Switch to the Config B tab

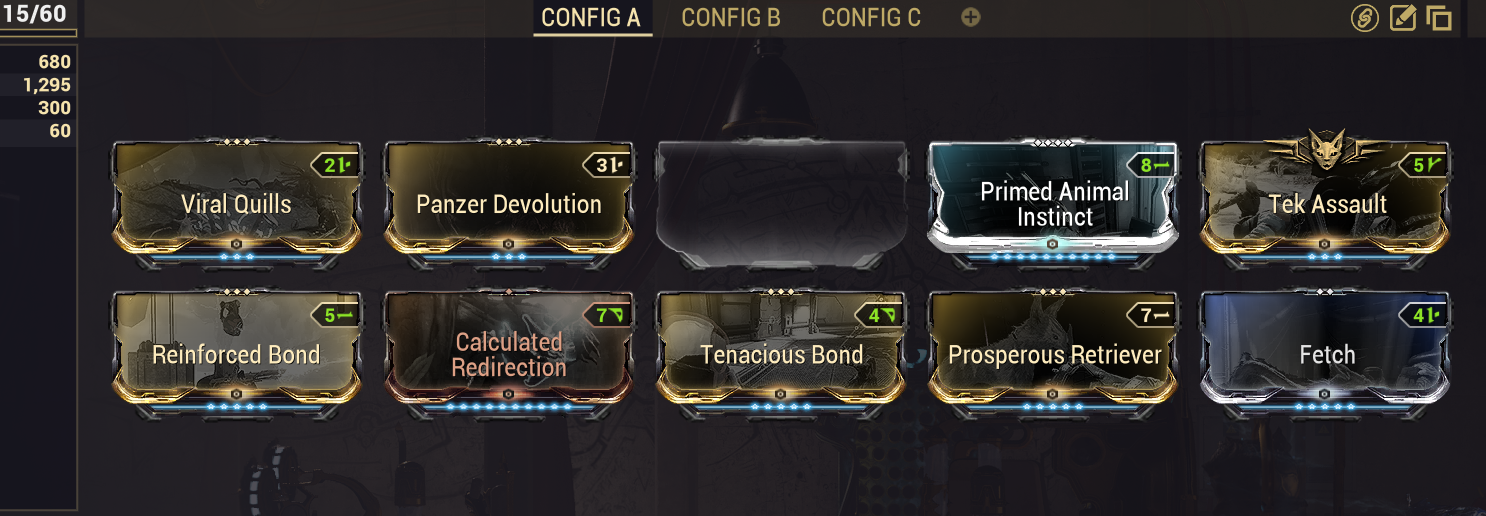coord(731,17)
